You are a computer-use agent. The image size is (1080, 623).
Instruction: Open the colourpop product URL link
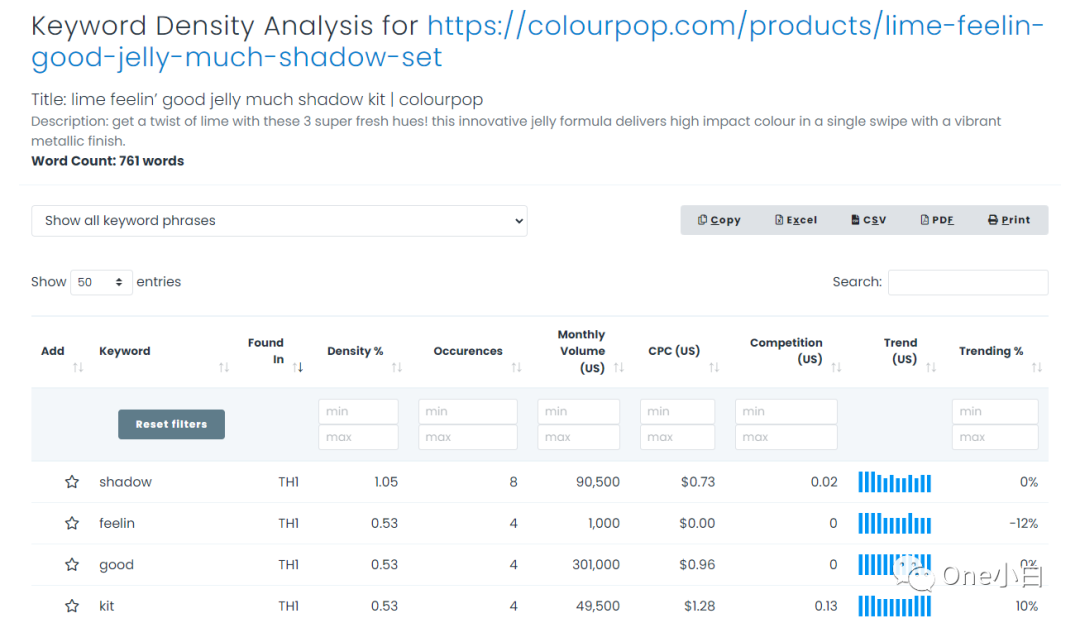(537, 41)
